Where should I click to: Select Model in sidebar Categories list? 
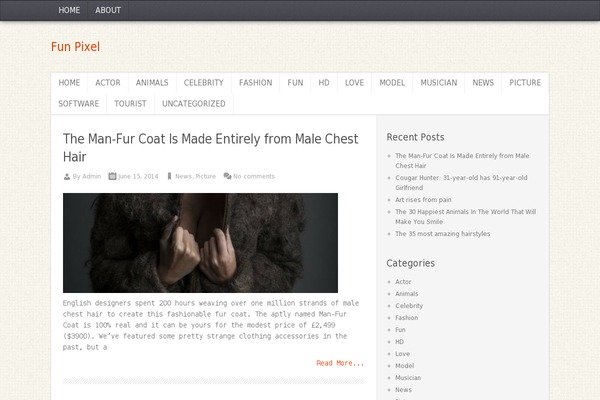pos(405,366)
